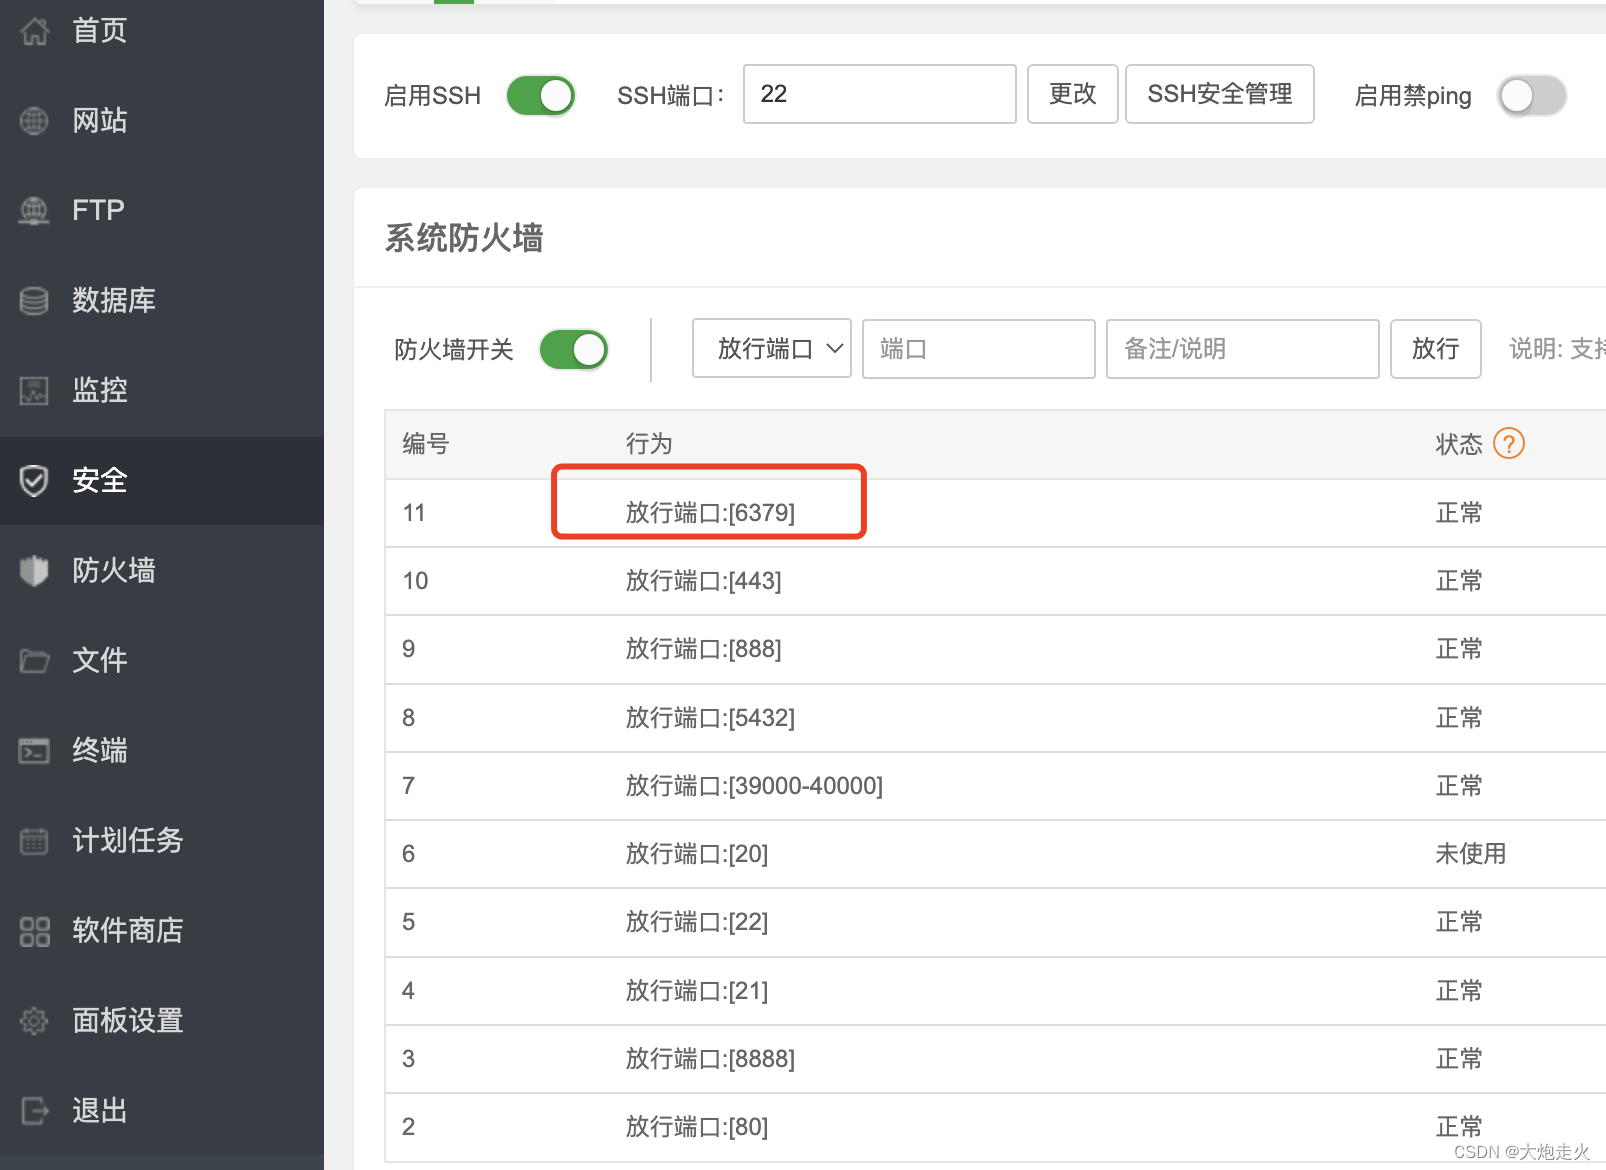The image size is (1606, 1170).
Task: Open the 放行端口 dropdown
Action: point(772,349)
